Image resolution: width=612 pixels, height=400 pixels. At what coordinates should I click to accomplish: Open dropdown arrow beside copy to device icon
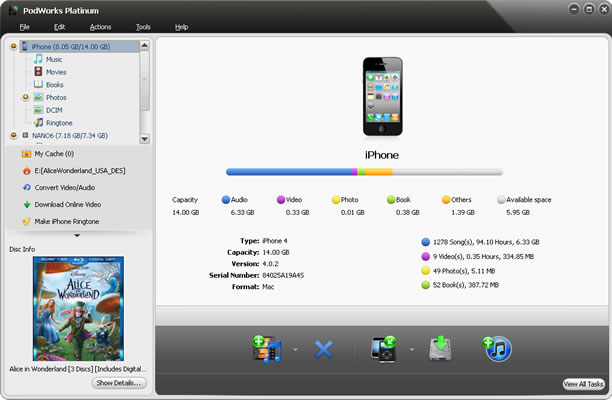point(412,349)
